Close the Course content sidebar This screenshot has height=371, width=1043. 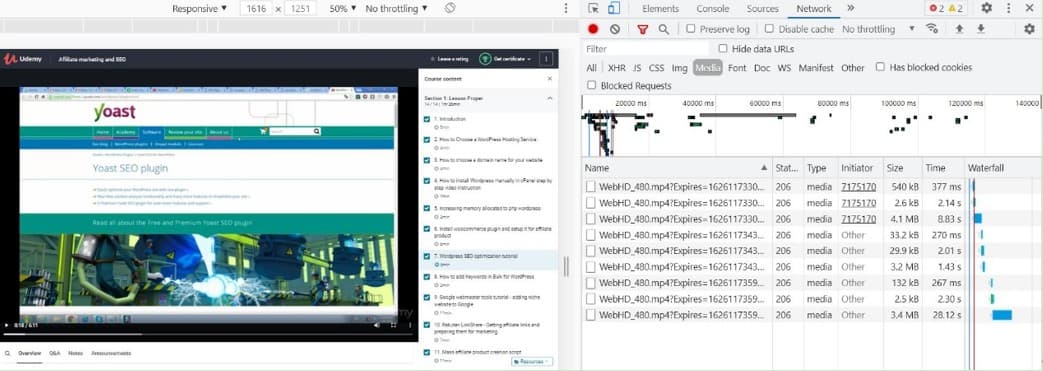click(x=549, y=78)
